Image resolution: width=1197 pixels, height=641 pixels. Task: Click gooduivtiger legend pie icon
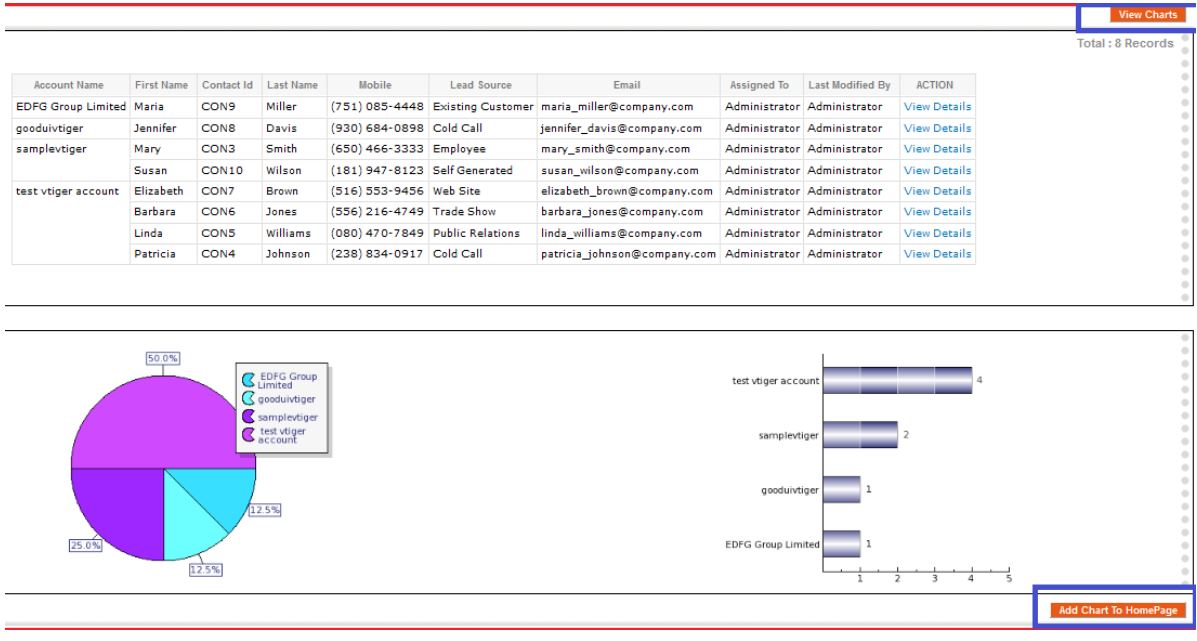pyautogui.click(x=248, y=398)
